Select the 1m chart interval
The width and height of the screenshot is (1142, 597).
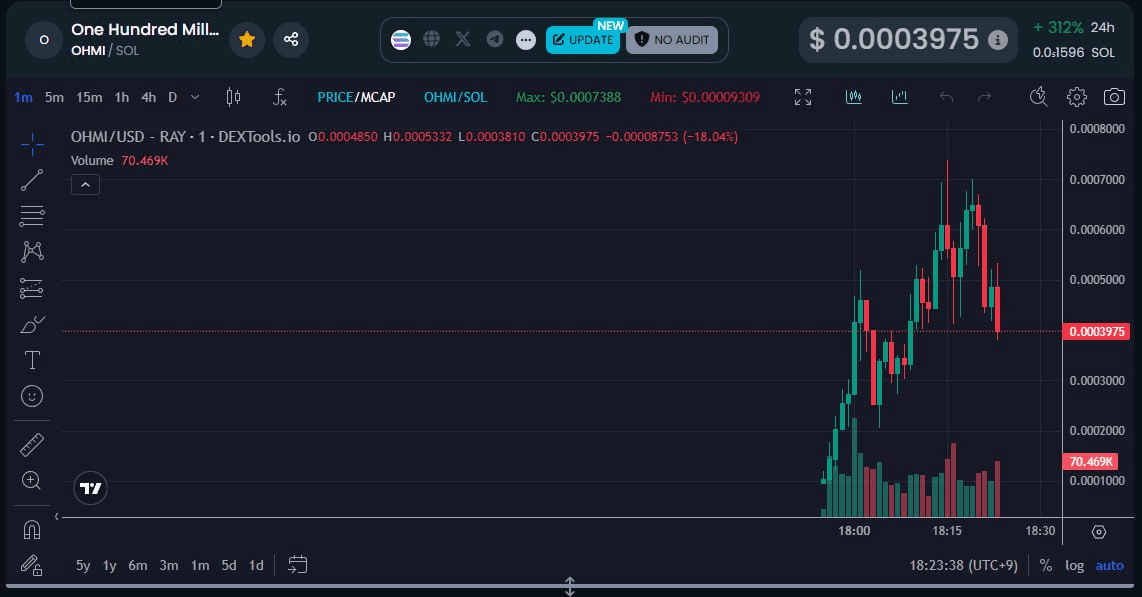[x=23, y=97]
